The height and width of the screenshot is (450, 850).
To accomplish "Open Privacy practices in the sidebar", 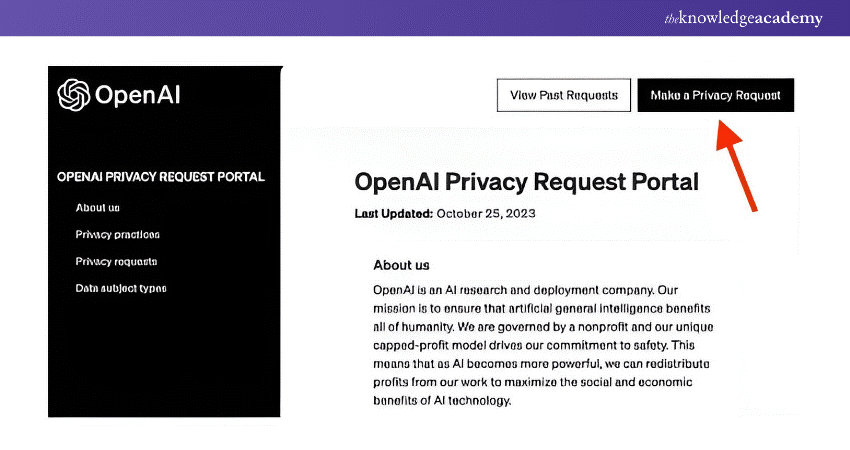I will [x=117, y=235].
